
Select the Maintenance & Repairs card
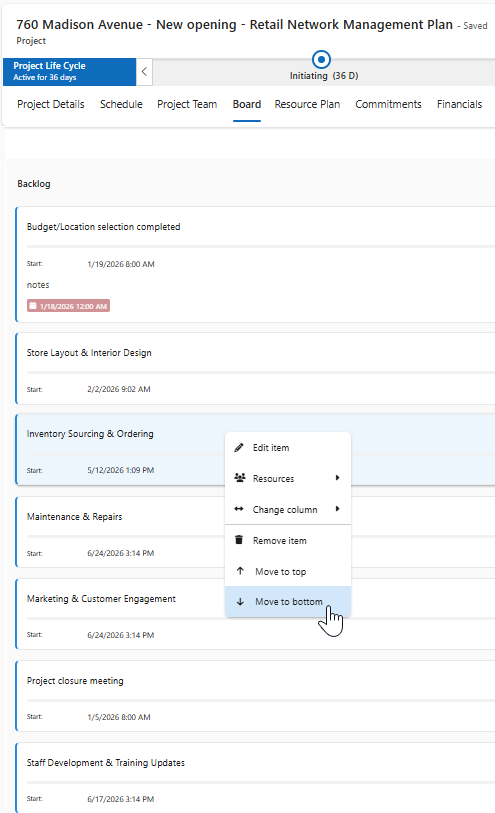coord(120,532)
